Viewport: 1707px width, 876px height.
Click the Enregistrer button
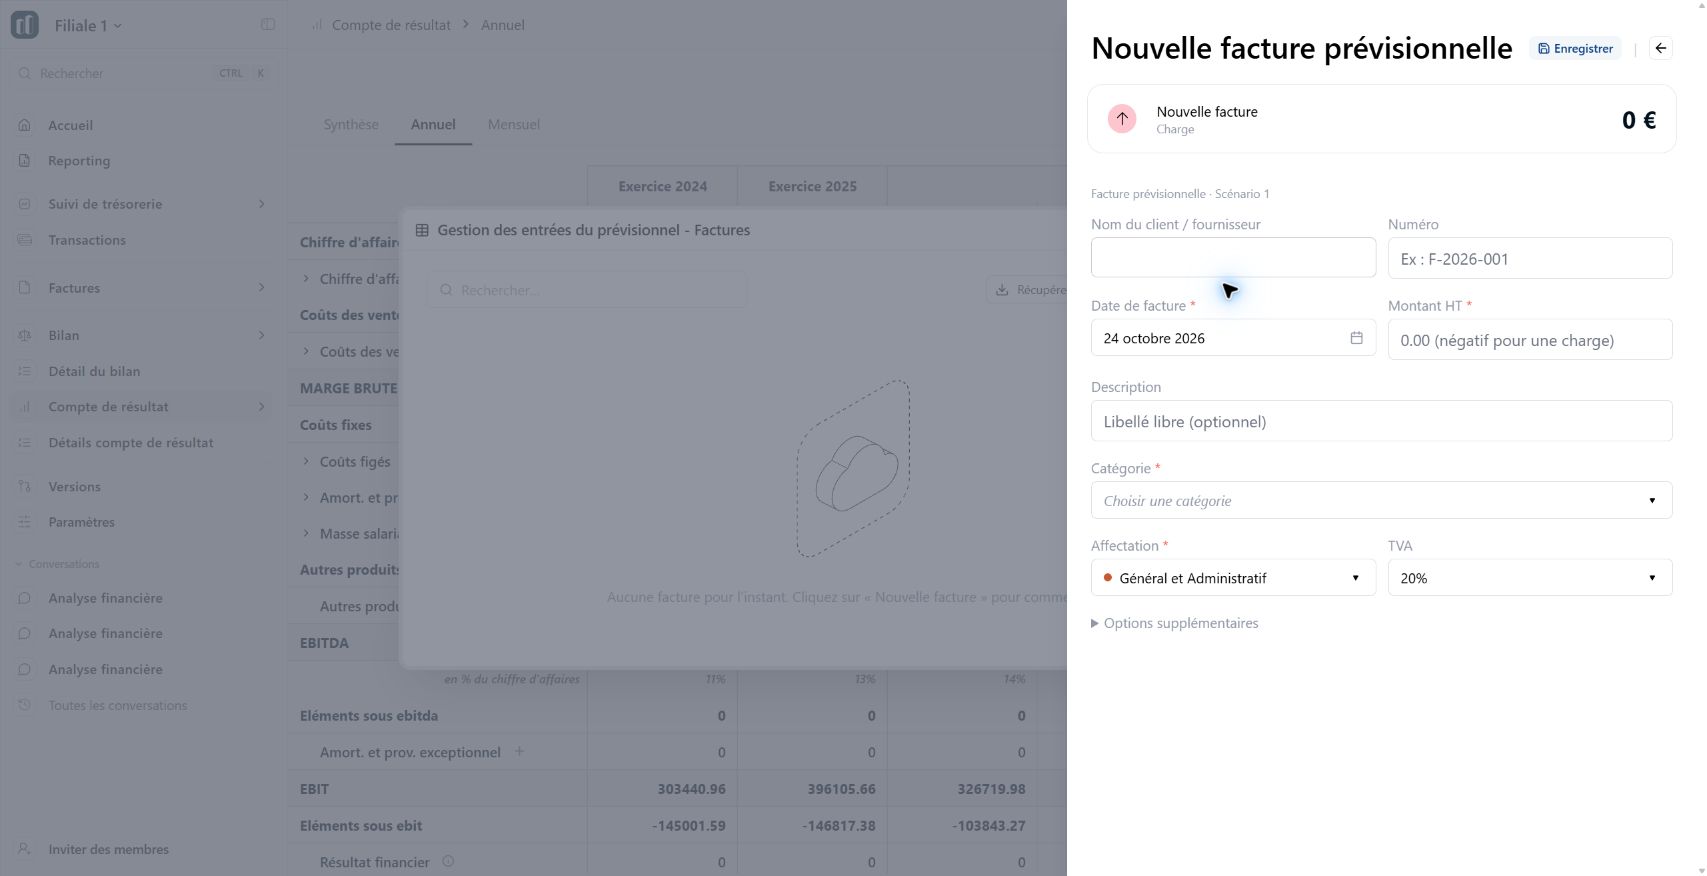[x=1575, y=48]
